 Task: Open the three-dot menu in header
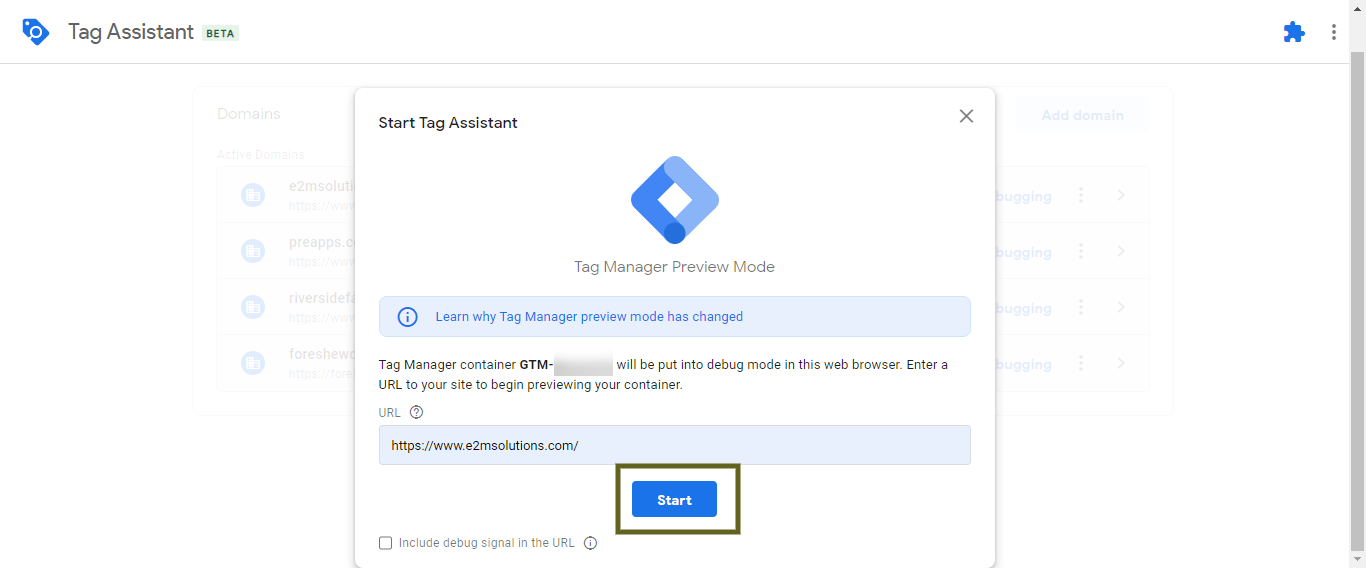[1333, 32]
